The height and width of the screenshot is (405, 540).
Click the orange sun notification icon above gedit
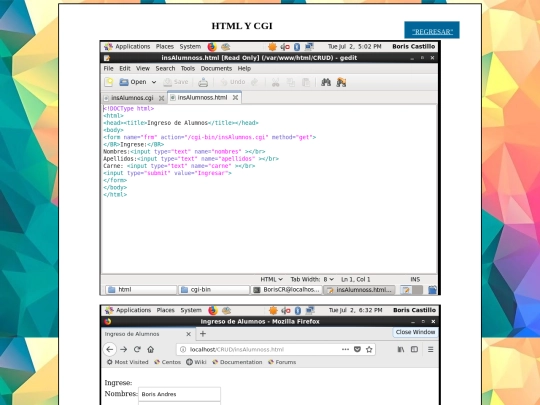pos(272,47)
